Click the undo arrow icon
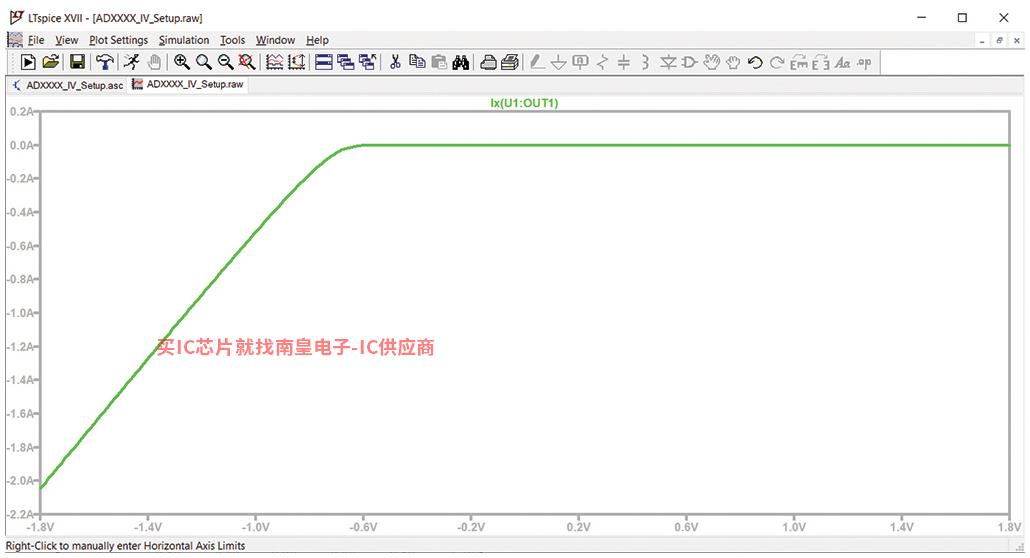Screen dimensions: 1030x558 [x=755, y=62]
